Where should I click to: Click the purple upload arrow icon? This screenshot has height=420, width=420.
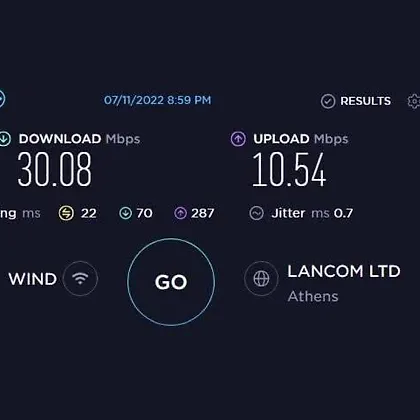(x=238, y=139)
